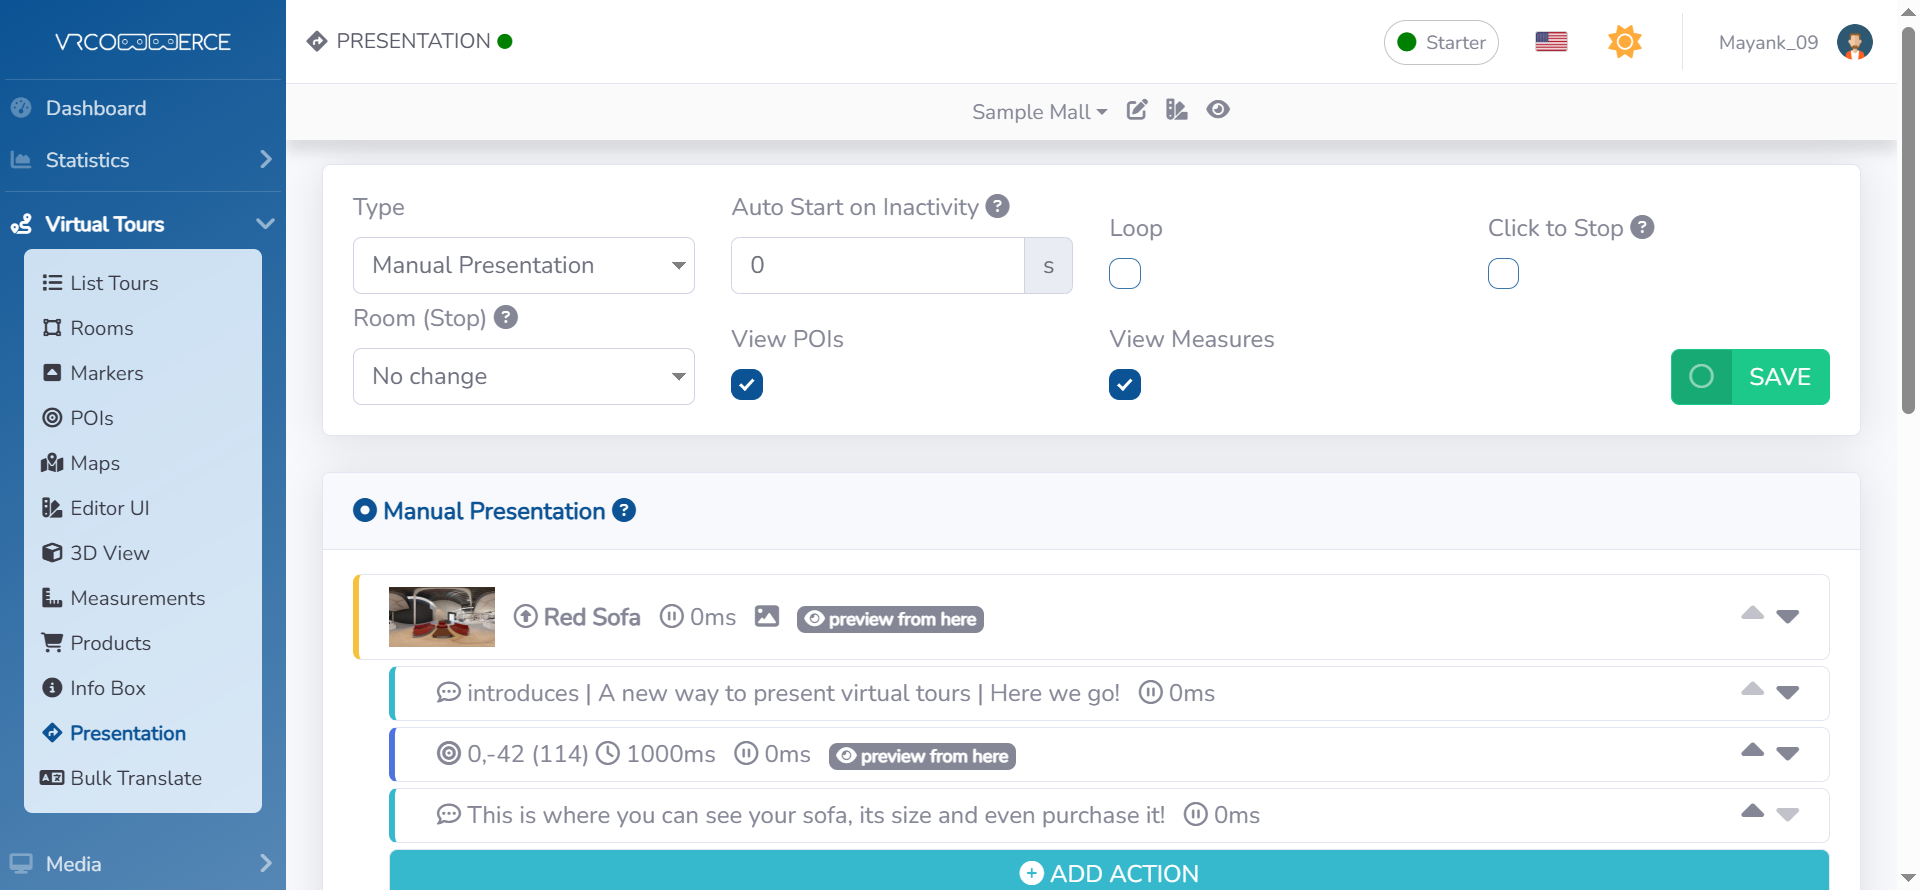This screenshot has width=1920, height=890.
Task: Expand the Sample Mall tour selector
Action: pyautogui.click(x=1039, y=112)
